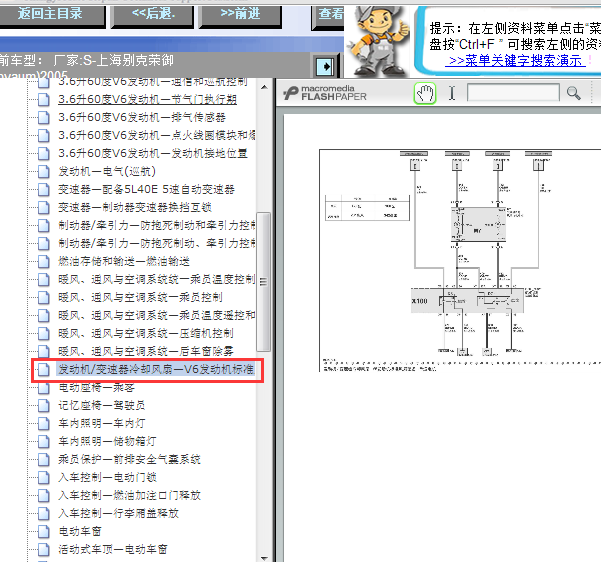This screenshot has height=562, width=601.
Task: Click the <<后退 back button
Action: pos(153,14)
